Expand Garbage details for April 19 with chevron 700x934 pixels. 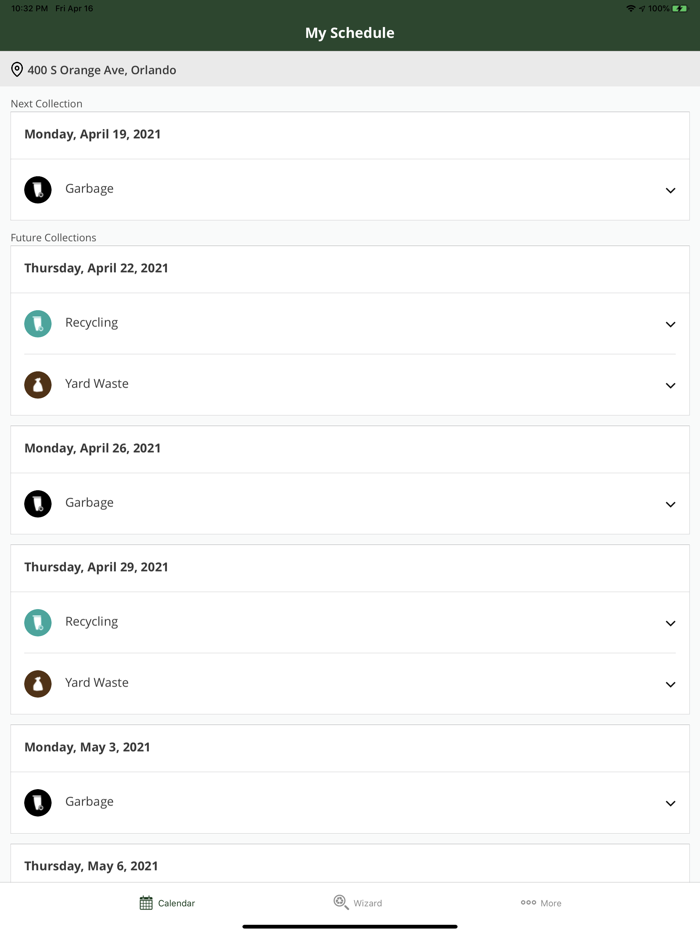click(670, 190)
